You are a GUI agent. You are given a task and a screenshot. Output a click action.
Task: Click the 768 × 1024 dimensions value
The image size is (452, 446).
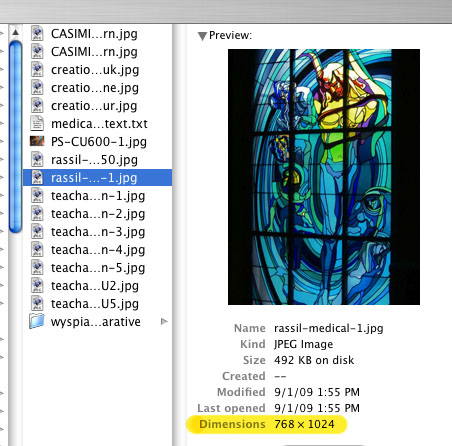click(304, 424)
